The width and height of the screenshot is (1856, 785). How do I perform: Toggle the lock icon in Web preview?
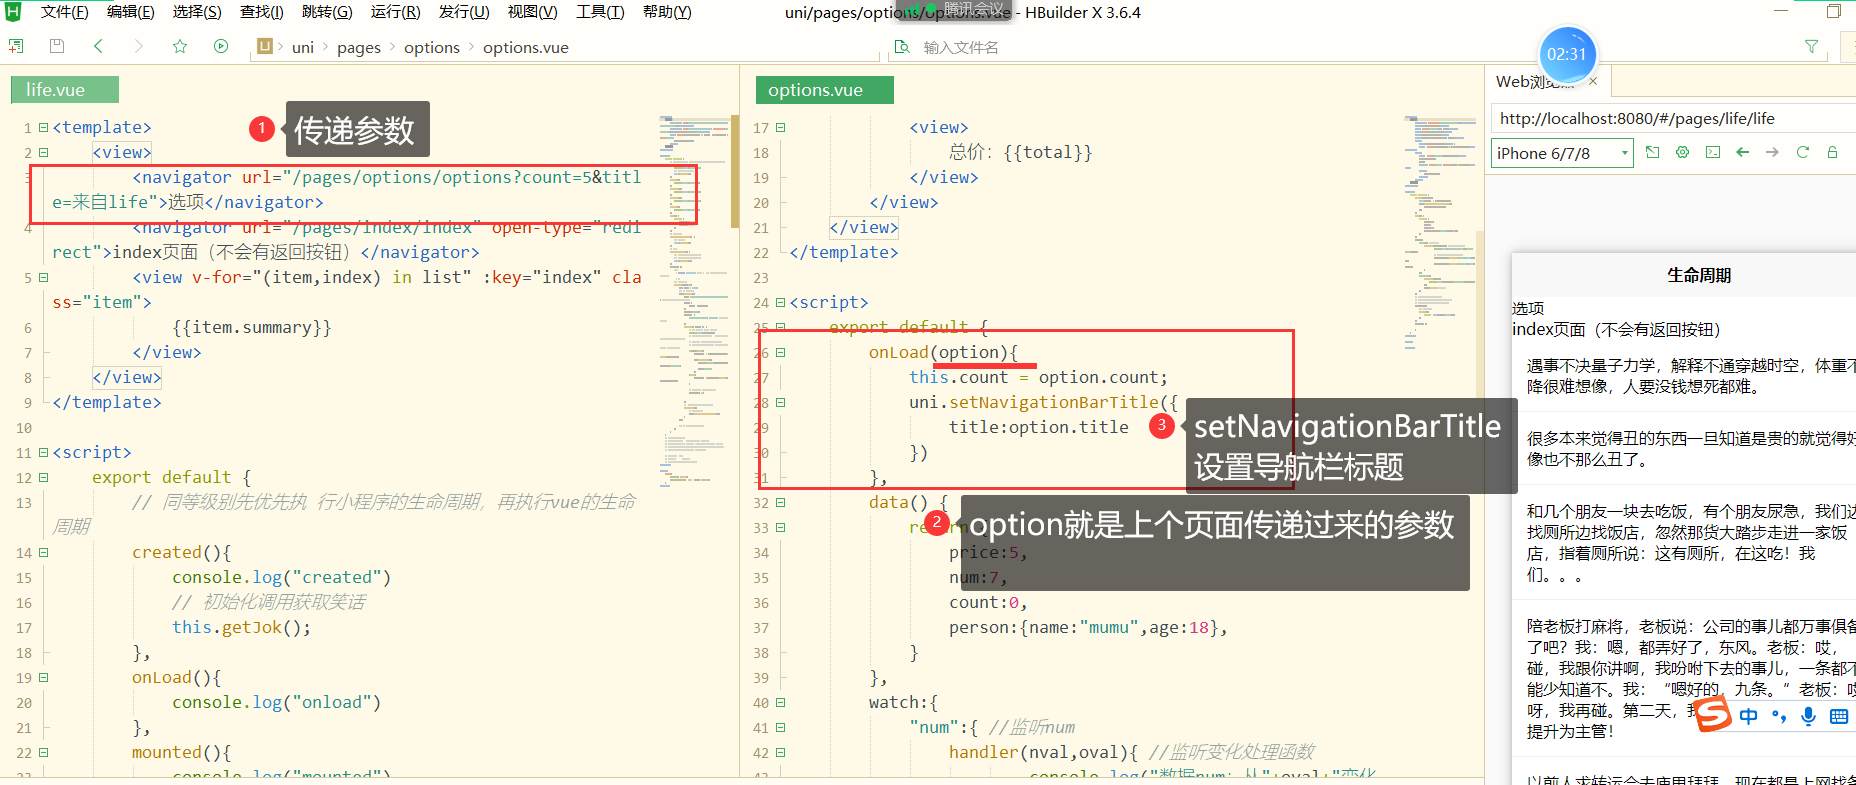(x=1833, y=152)
